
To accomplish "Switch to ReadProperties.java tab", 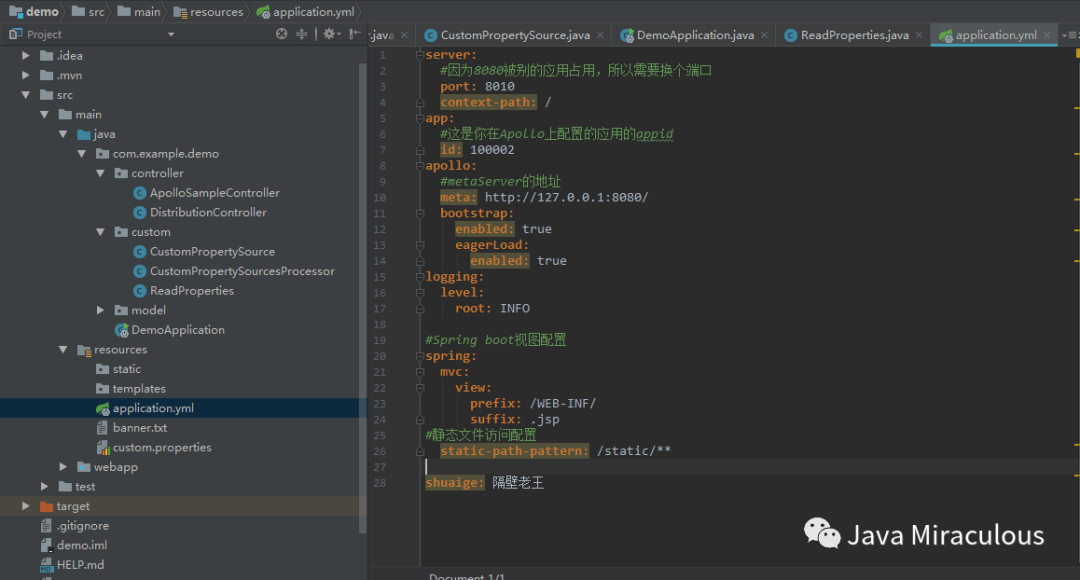I will tap(854, 35).
